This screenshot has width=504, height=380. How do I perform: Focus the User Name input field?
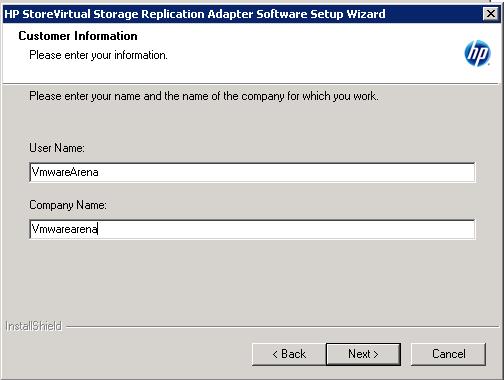tap(252, 172)
